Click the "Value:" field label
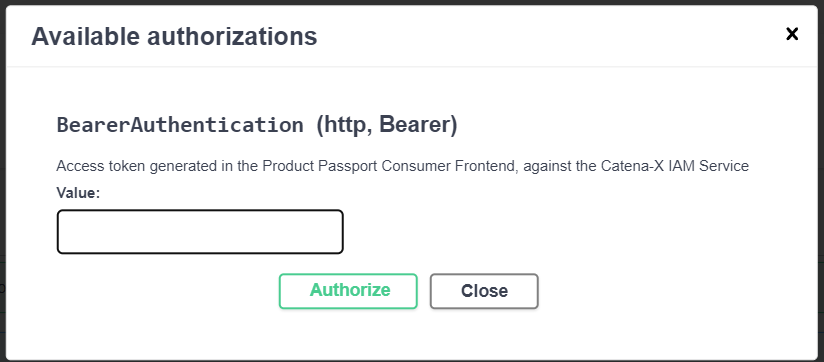This screenshot has width=824, height=362. pyautogui.click(x=78, y=193)
